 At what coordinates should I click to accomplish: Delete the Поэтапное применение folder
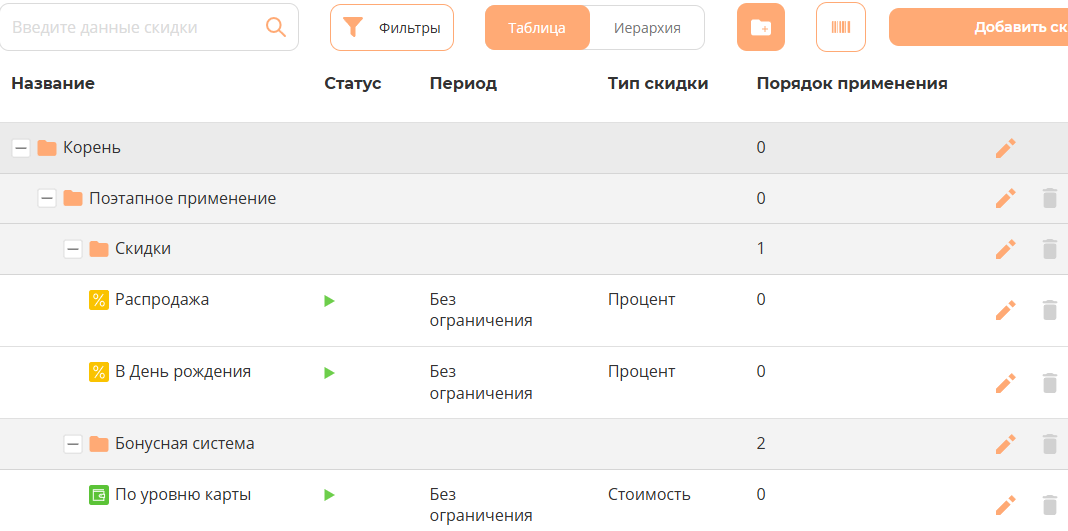(x=1049, y=198)
